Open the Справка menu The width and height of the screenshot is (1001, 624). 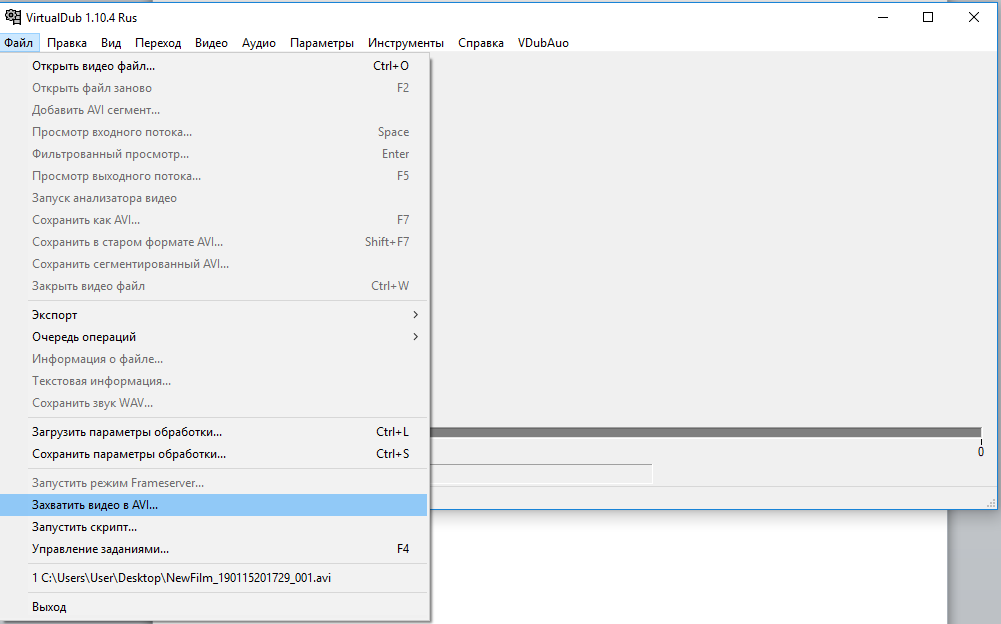tap(481, 43)
